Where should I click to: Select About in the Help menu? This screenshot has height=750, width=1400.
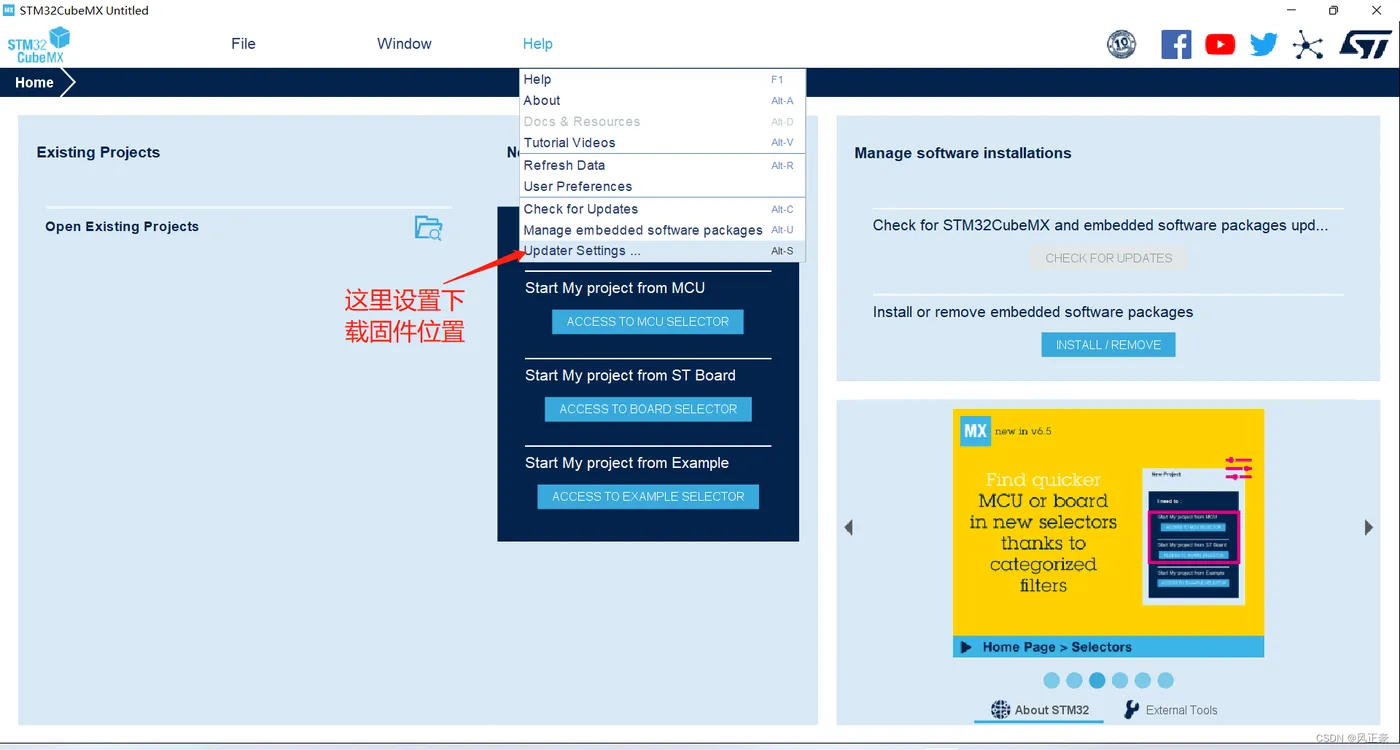coord(662,101)
